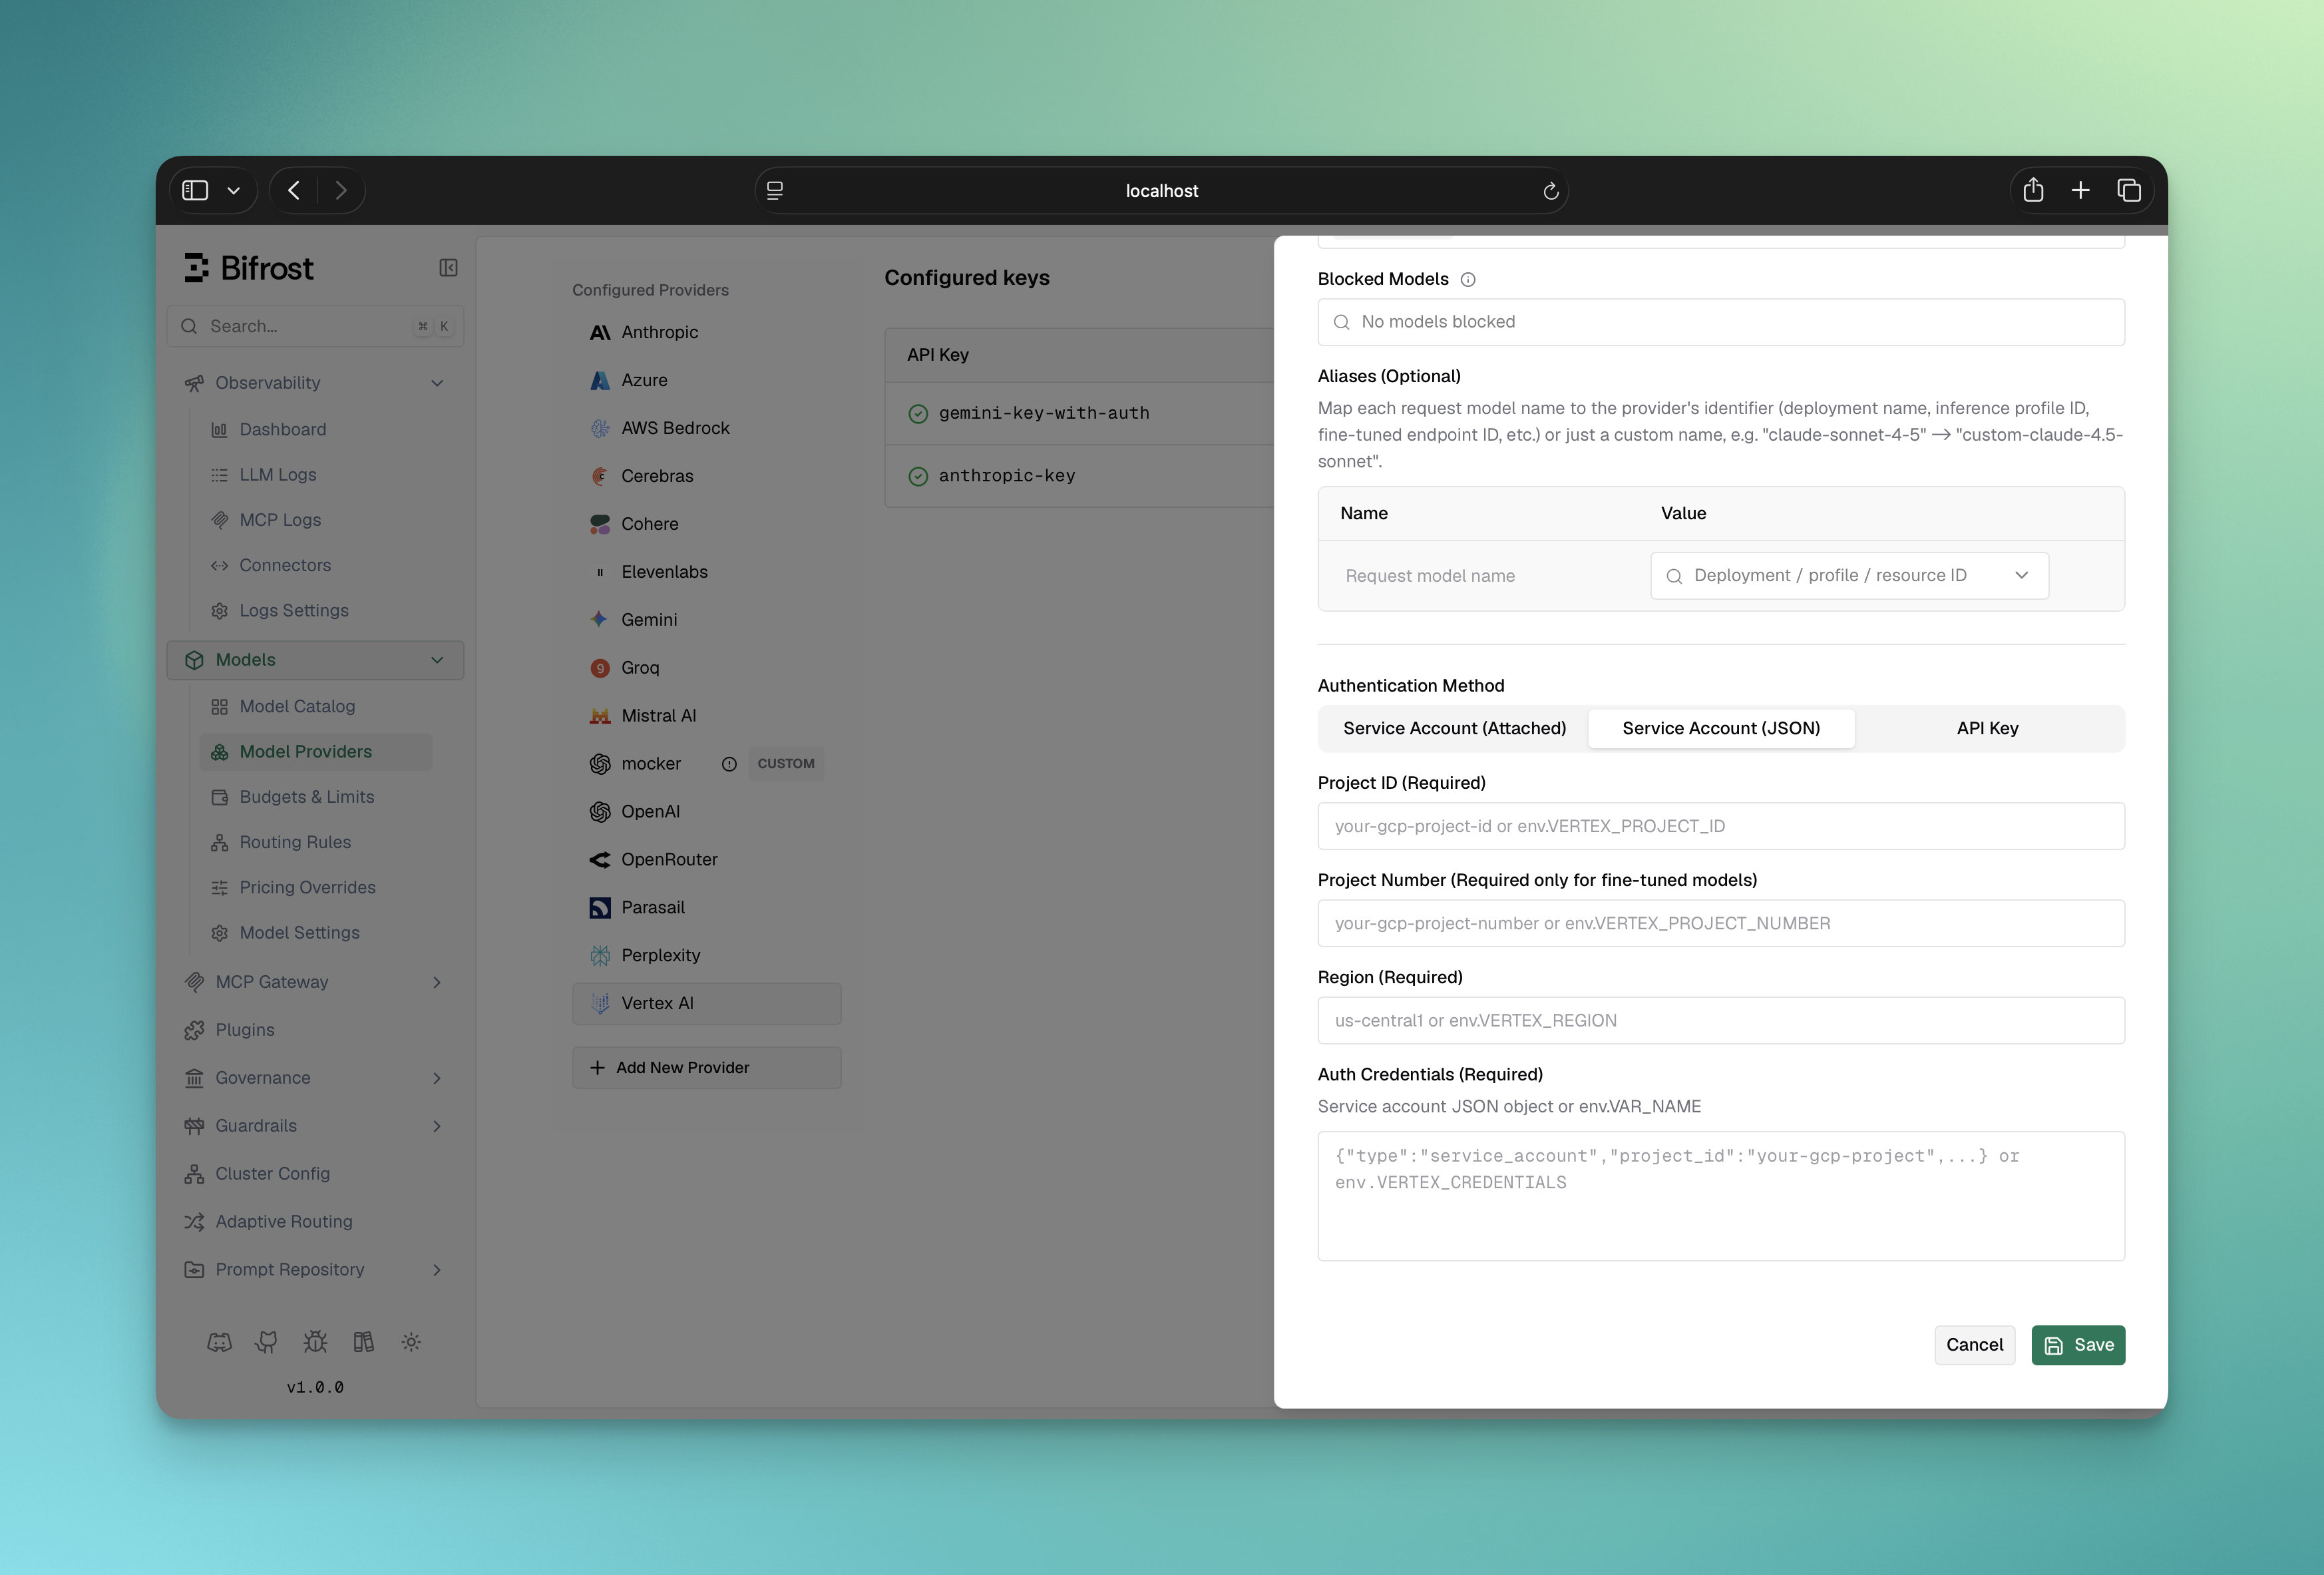Click the Plugins puzzle icon
The height and width of the screenshot is (1575, 2324).
pyautogui.click(x=194, y=1030)
